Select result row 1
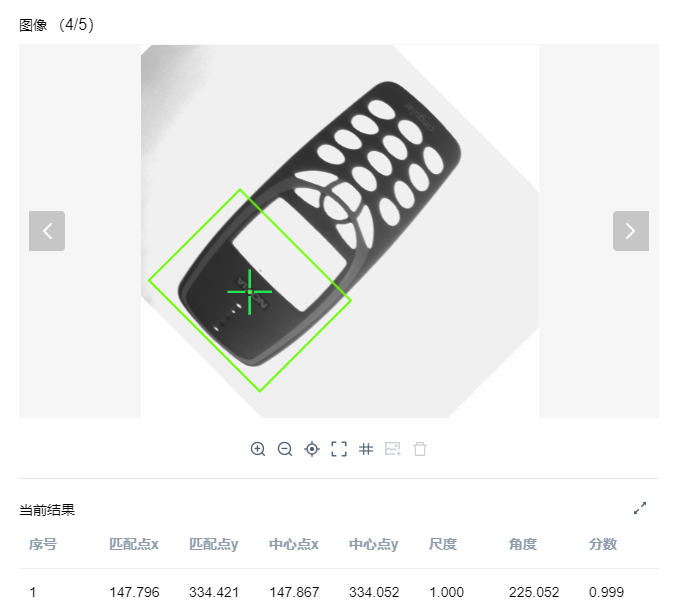The height and width of the screenshot is (615, 675). click(x=339, y=592)
